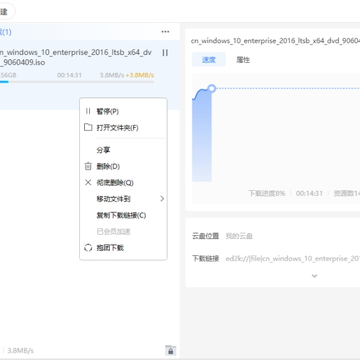
Task: Select 删除(D) in the context menu
Action: pos(108,166)
